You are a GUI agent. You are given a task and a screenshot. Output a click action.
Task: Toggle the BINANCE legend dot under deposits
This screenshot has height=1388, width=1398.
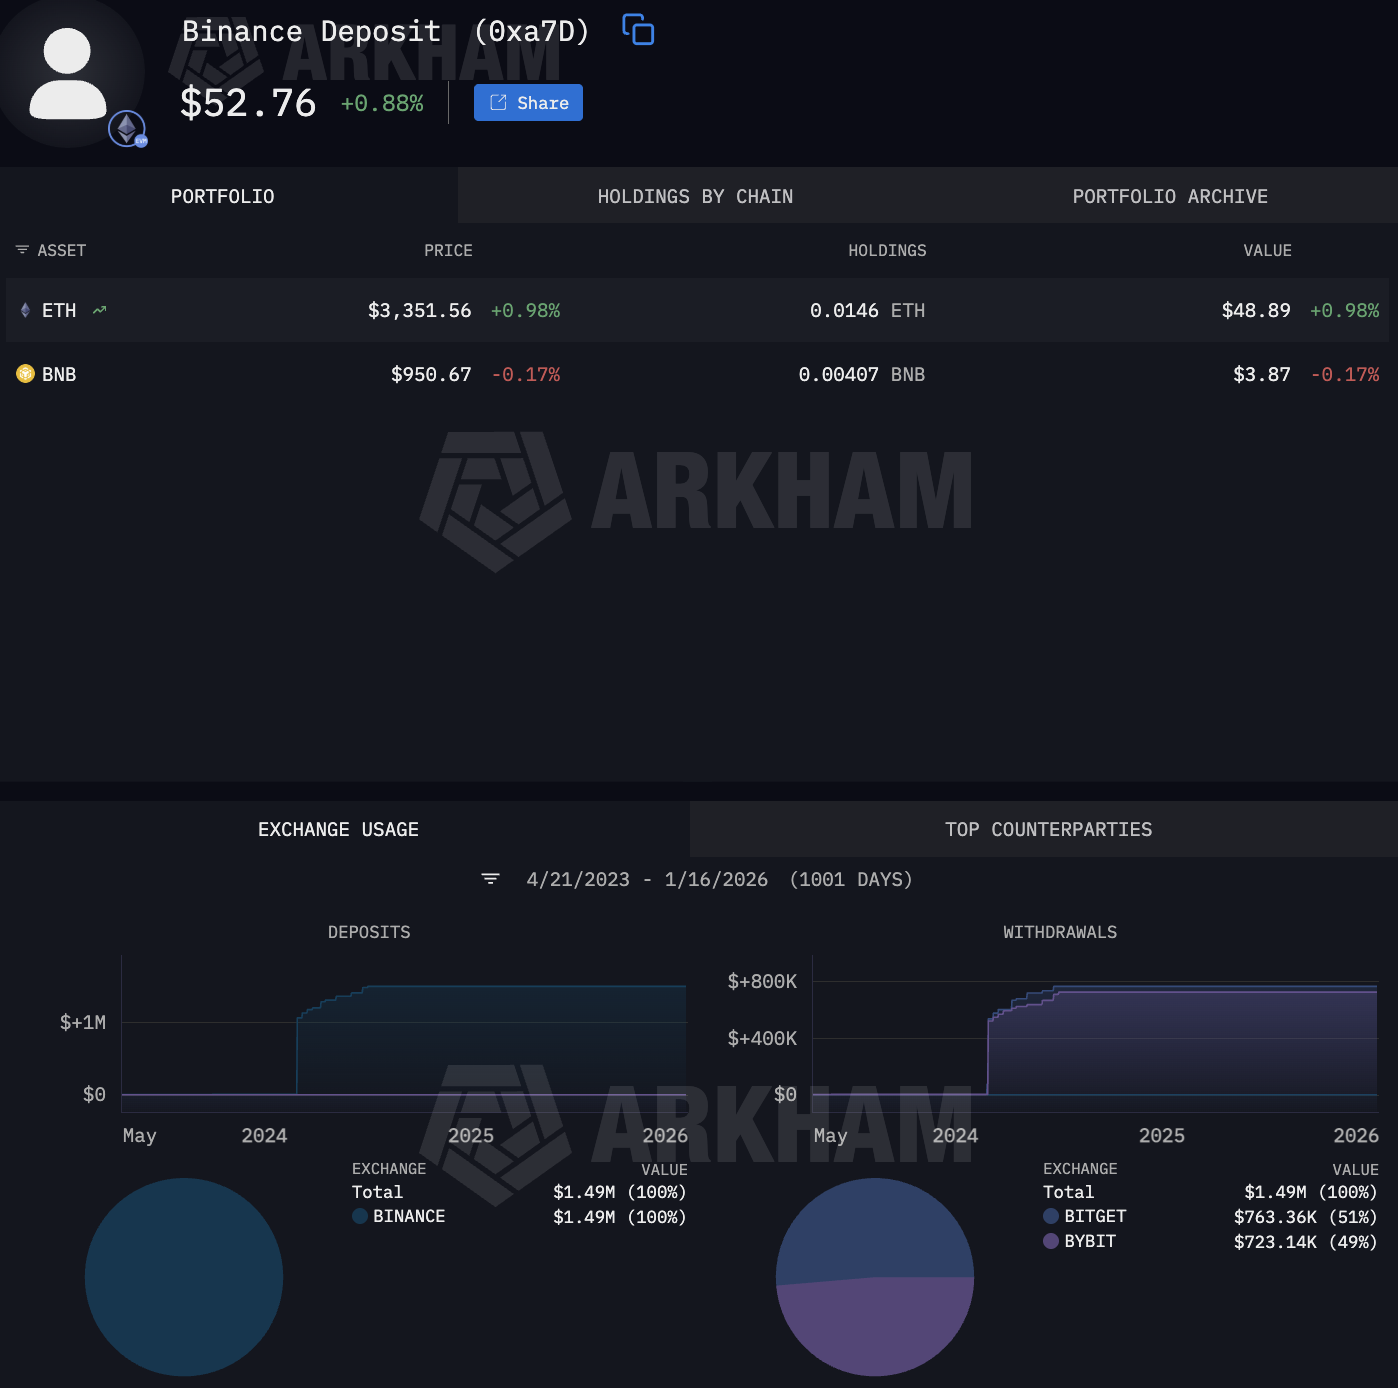click(359, 1217)
